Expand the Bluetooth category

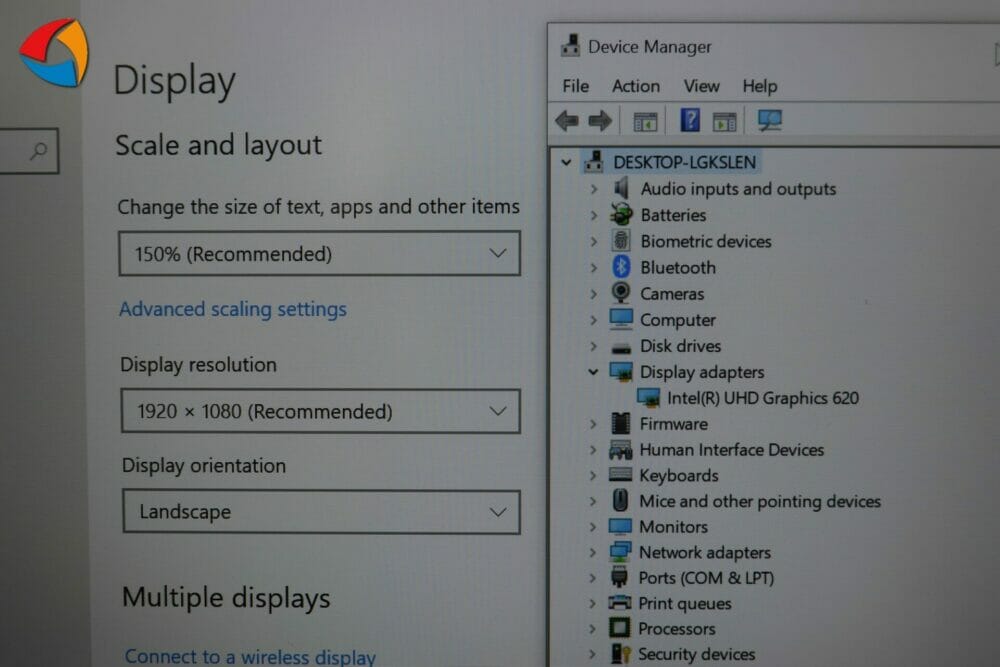[x=594, y=267]
